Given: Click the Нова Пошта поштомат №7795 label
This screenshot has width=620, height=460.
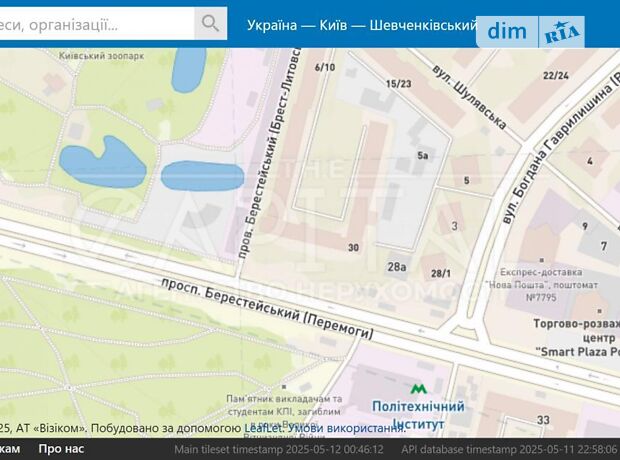Looking at the screenshot, I should click(x=542, y=284).
